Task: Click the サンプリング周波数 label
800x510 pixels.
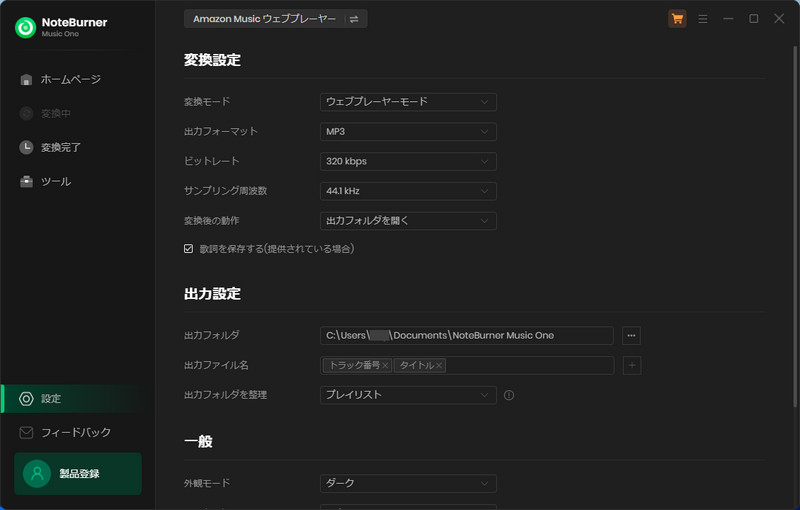Action: tap(226, 191)
